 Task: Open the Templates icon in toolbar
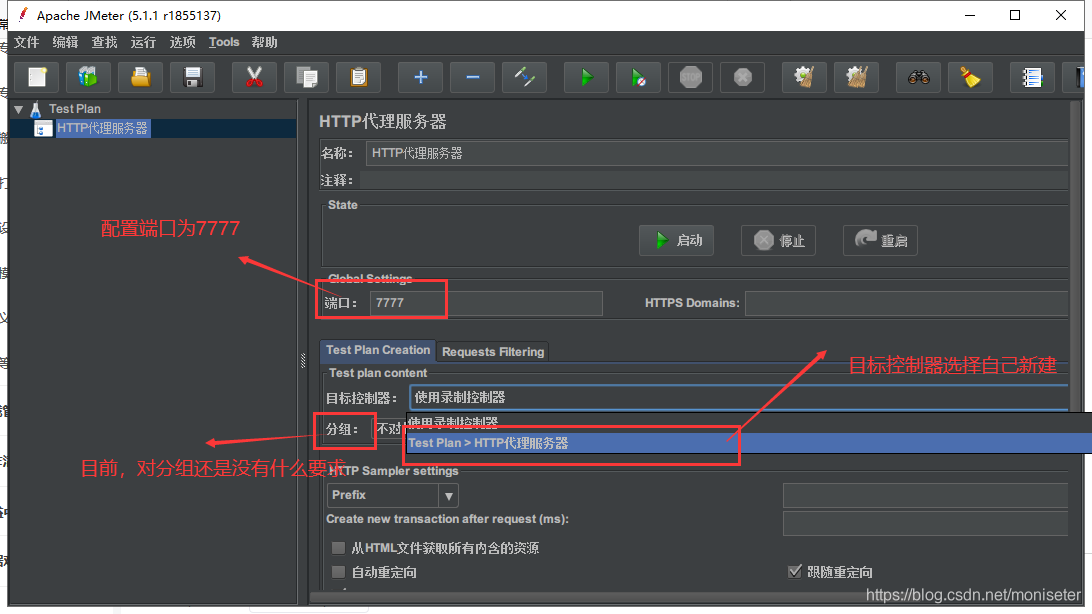tap(88, 77)
